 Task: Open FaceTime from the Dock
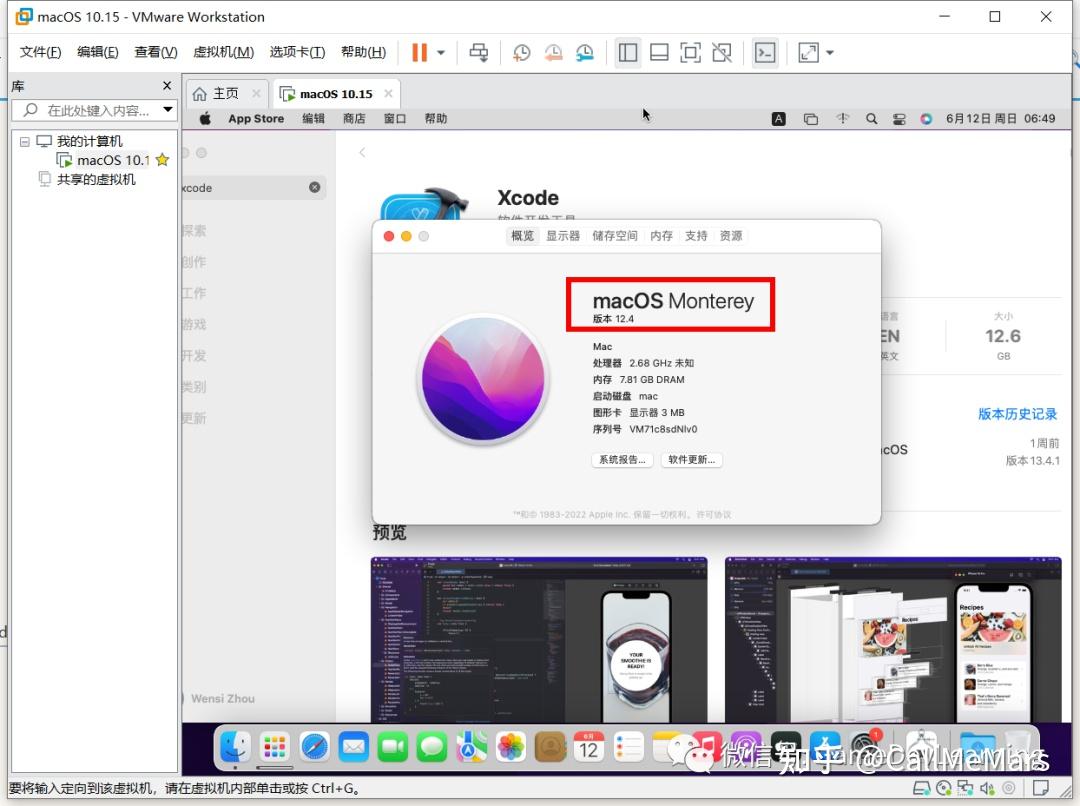pyautogui.click(x=393, y=747)
